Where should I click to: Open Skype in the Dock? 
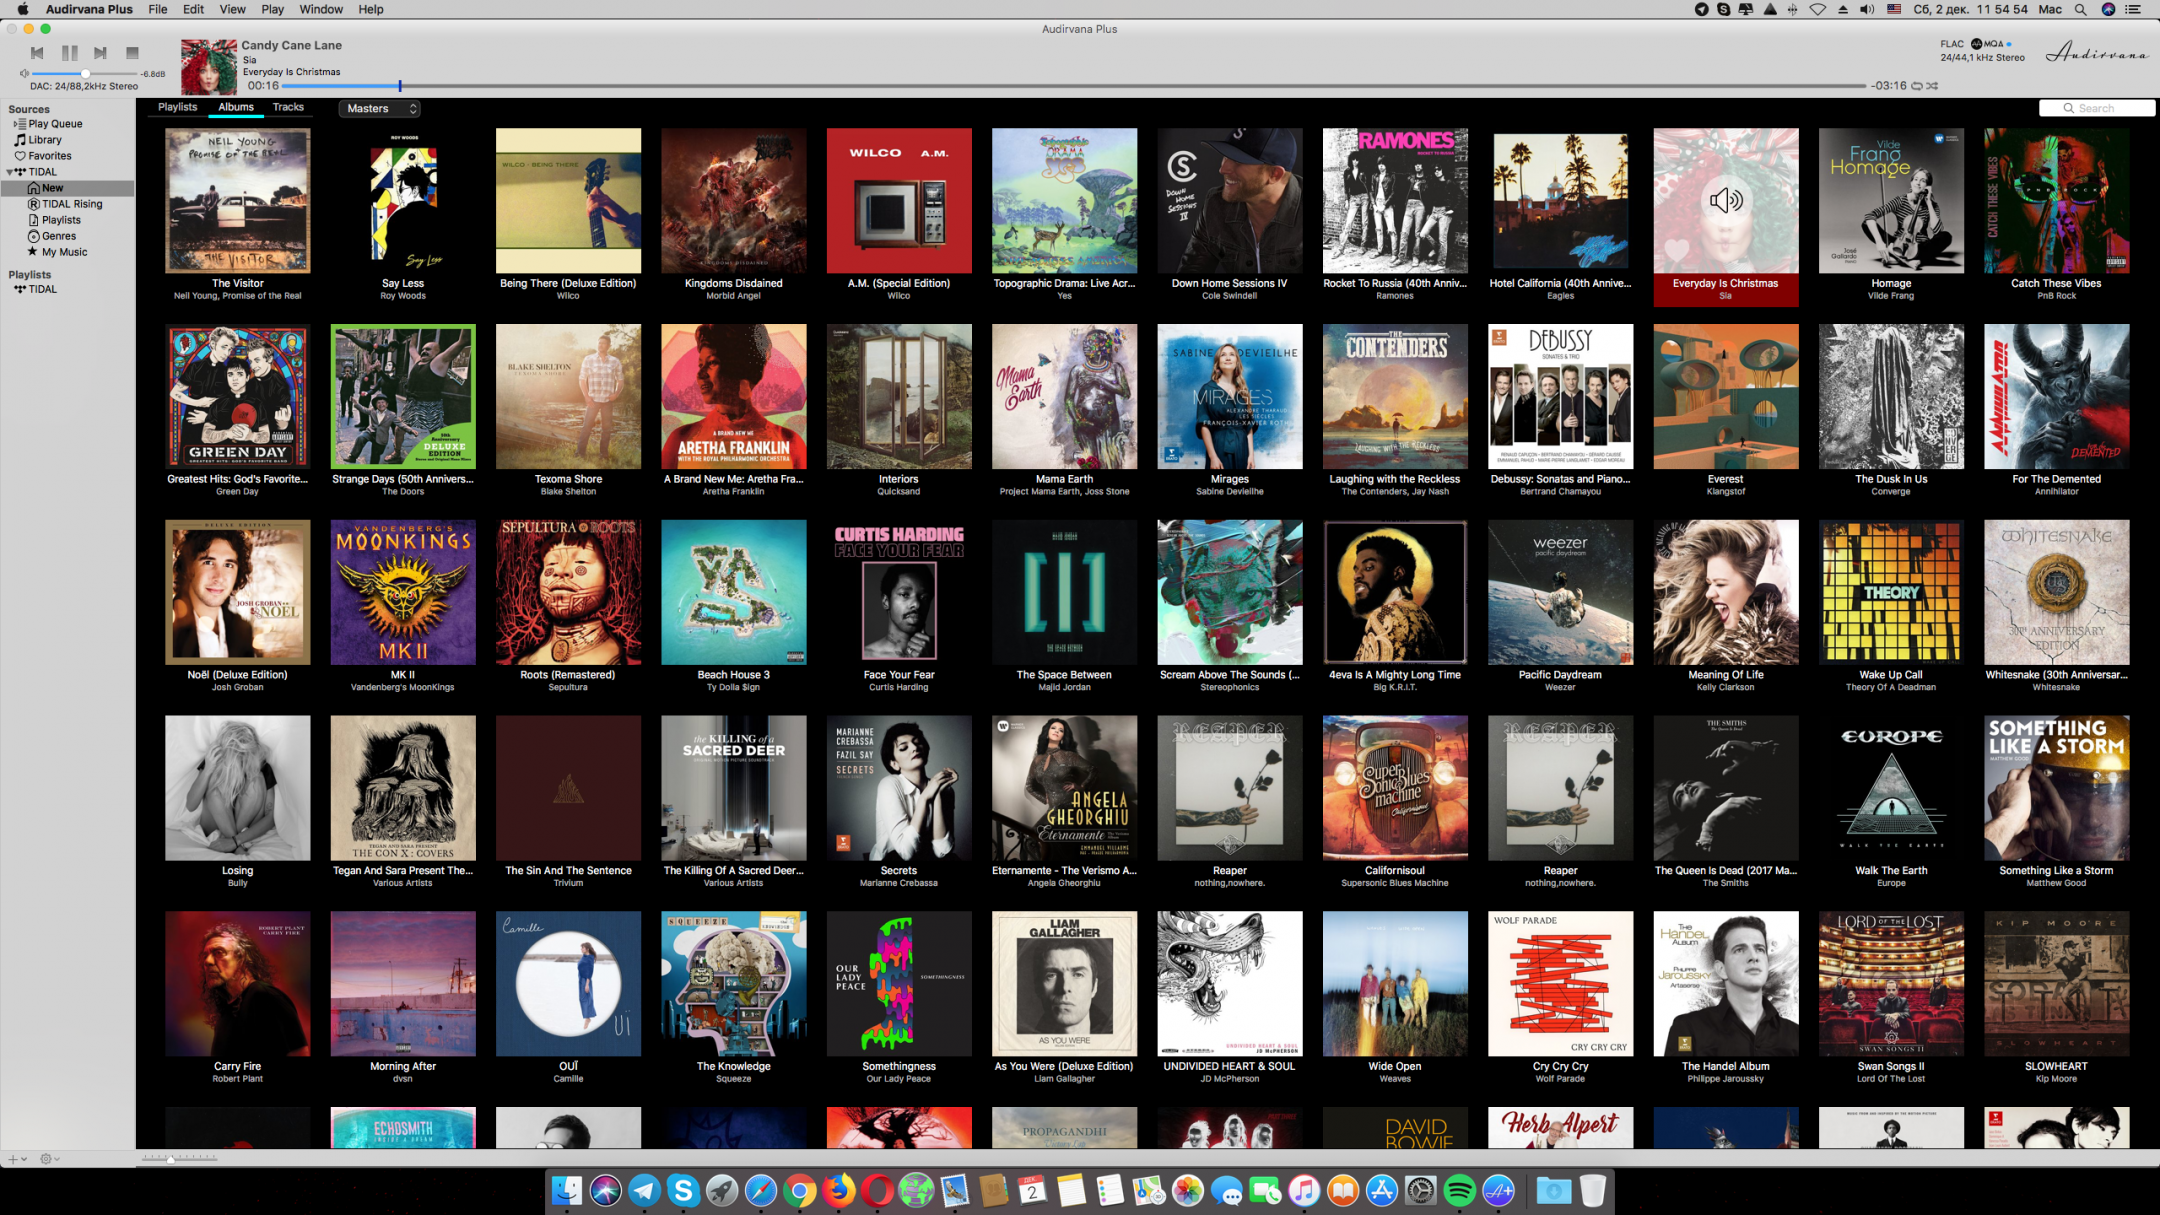[683, 1190]
